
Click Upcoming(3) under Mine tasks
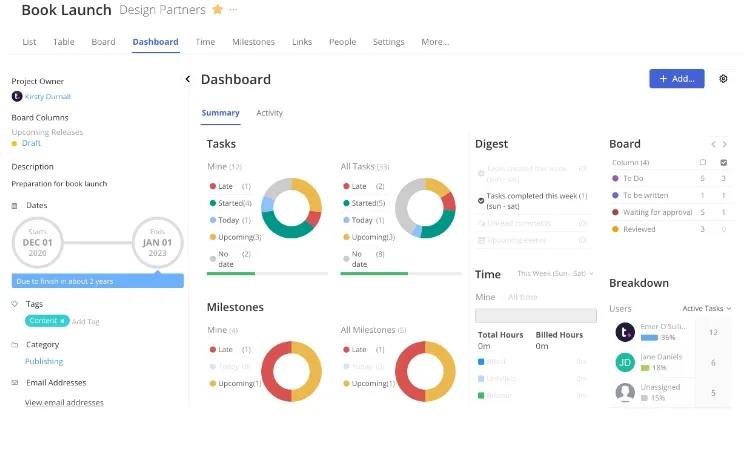235,237
